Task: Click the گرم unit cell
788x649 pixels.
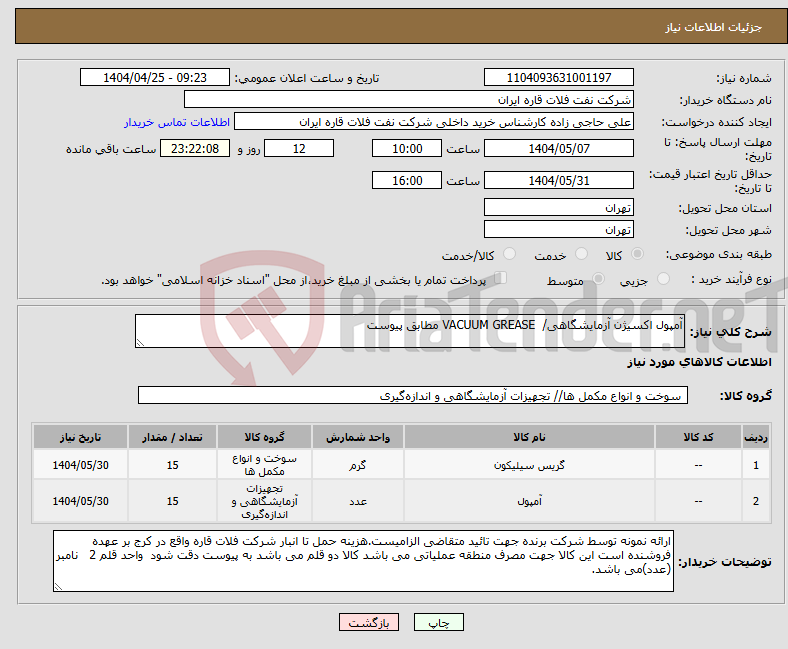Action: 358,465
